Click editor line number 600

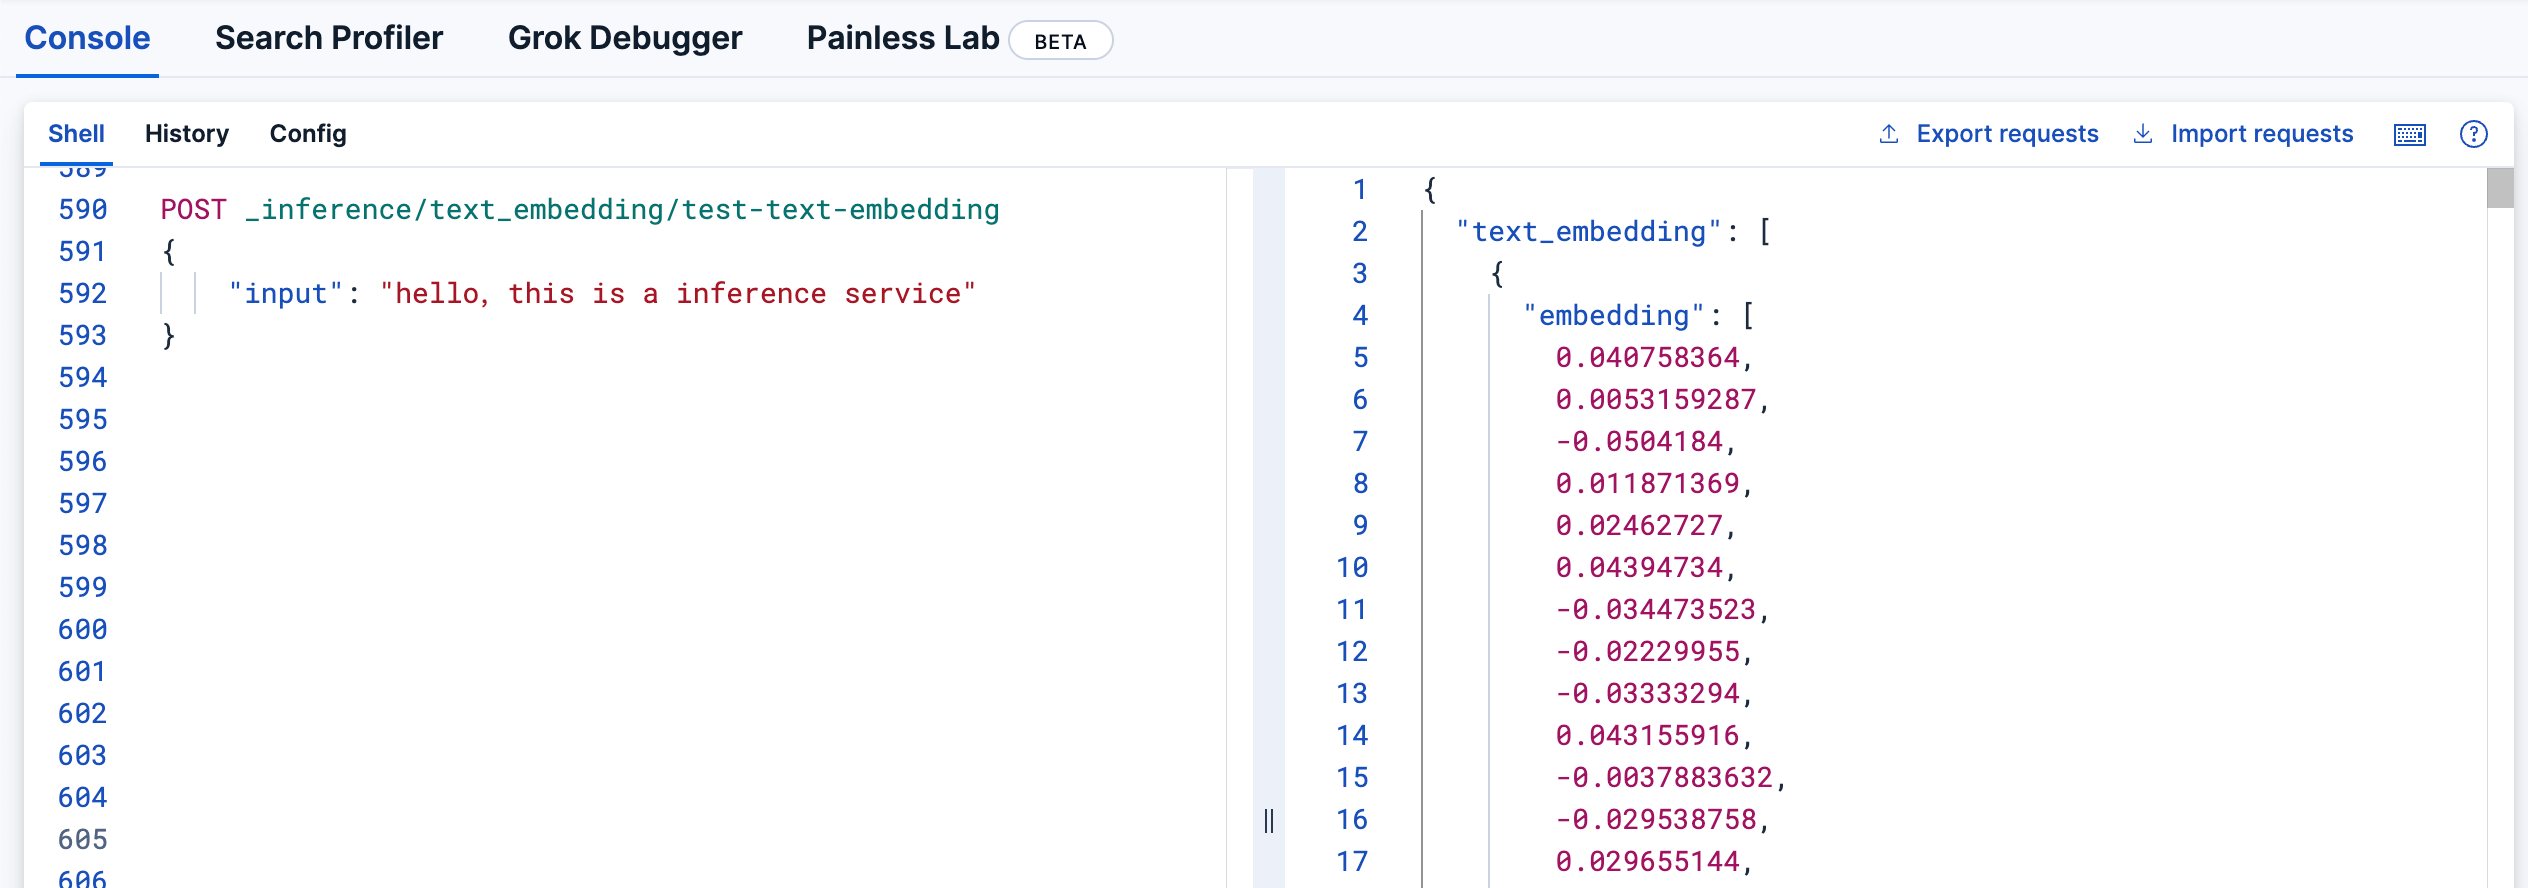click(83, 629)
